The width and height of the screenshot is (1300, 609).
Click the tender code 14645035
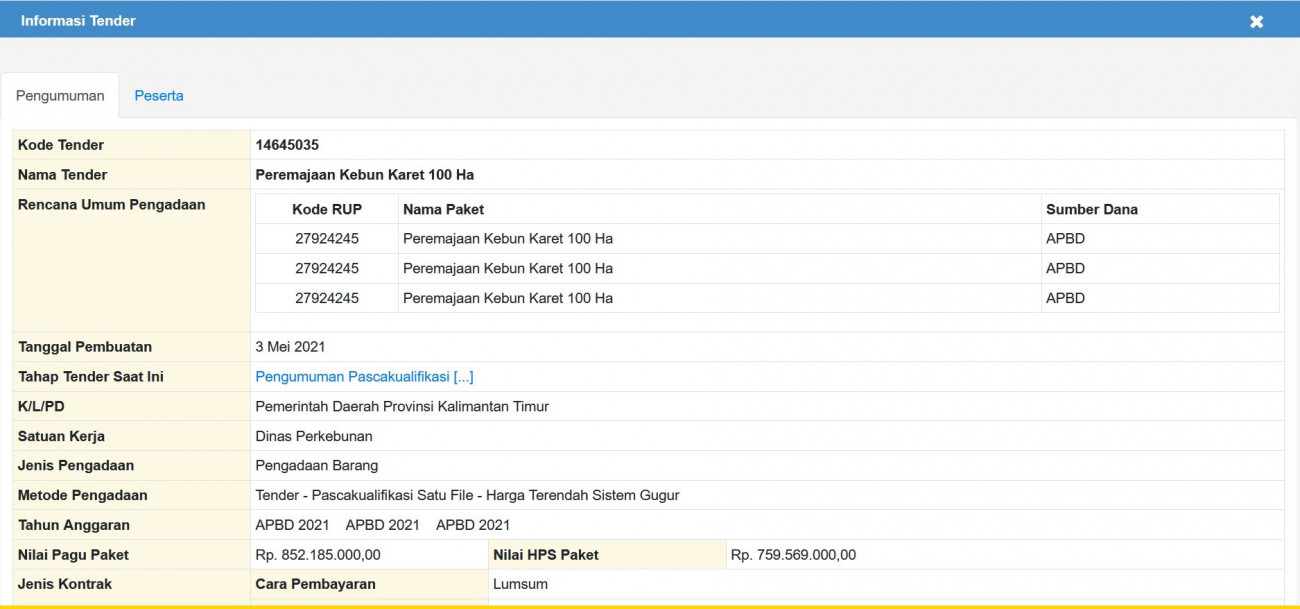click(x=287, y=145)
